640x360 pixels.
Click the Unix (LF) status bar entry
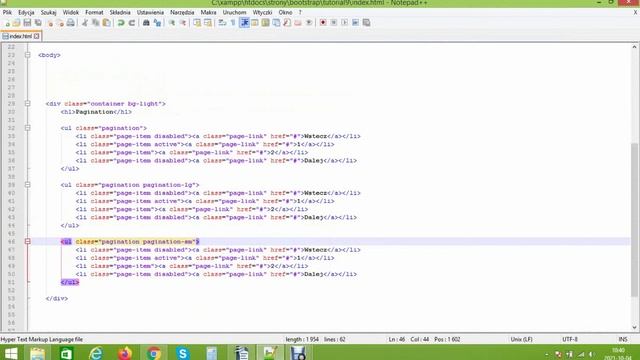click(x=521, y=339)
